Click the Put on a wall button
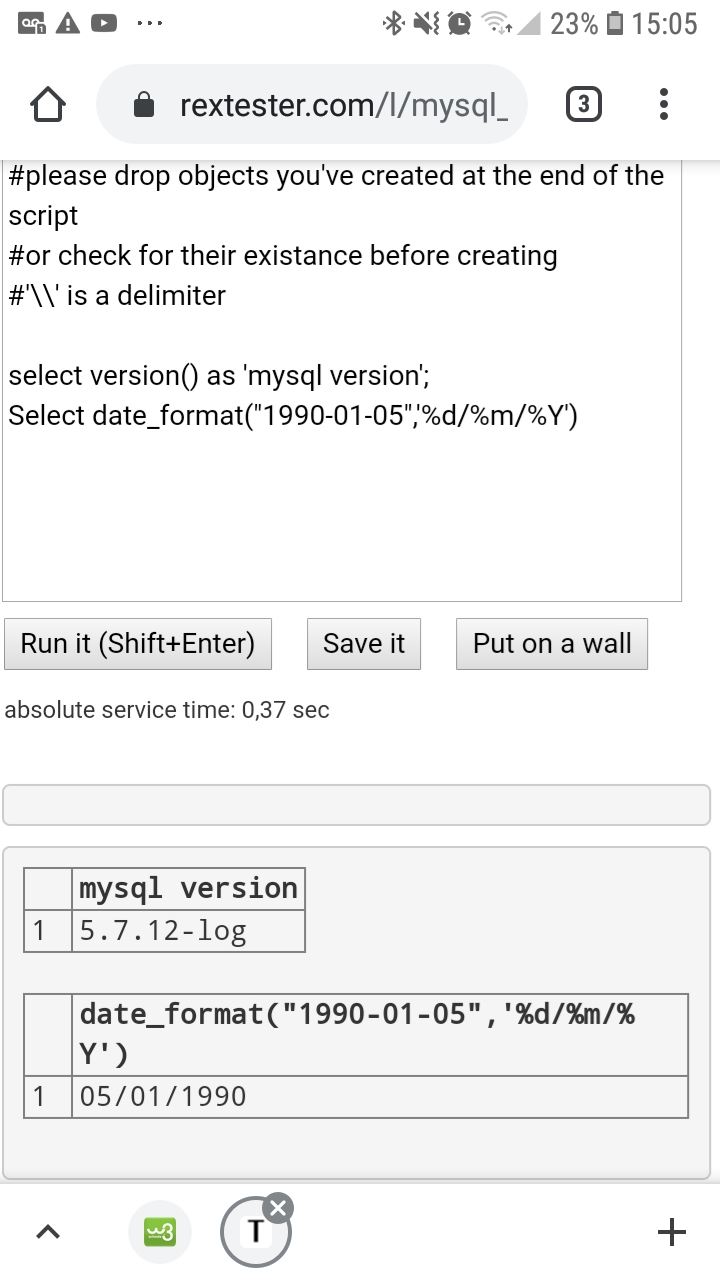 coord(552,644)
